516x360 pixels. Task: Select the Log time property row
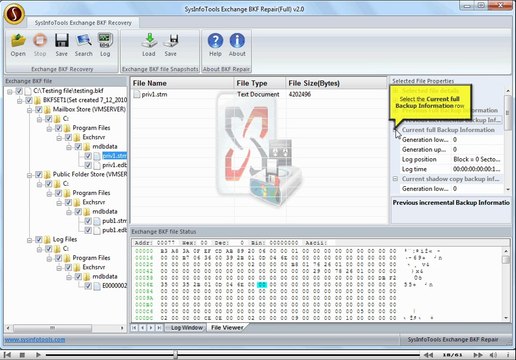point(452,169)
